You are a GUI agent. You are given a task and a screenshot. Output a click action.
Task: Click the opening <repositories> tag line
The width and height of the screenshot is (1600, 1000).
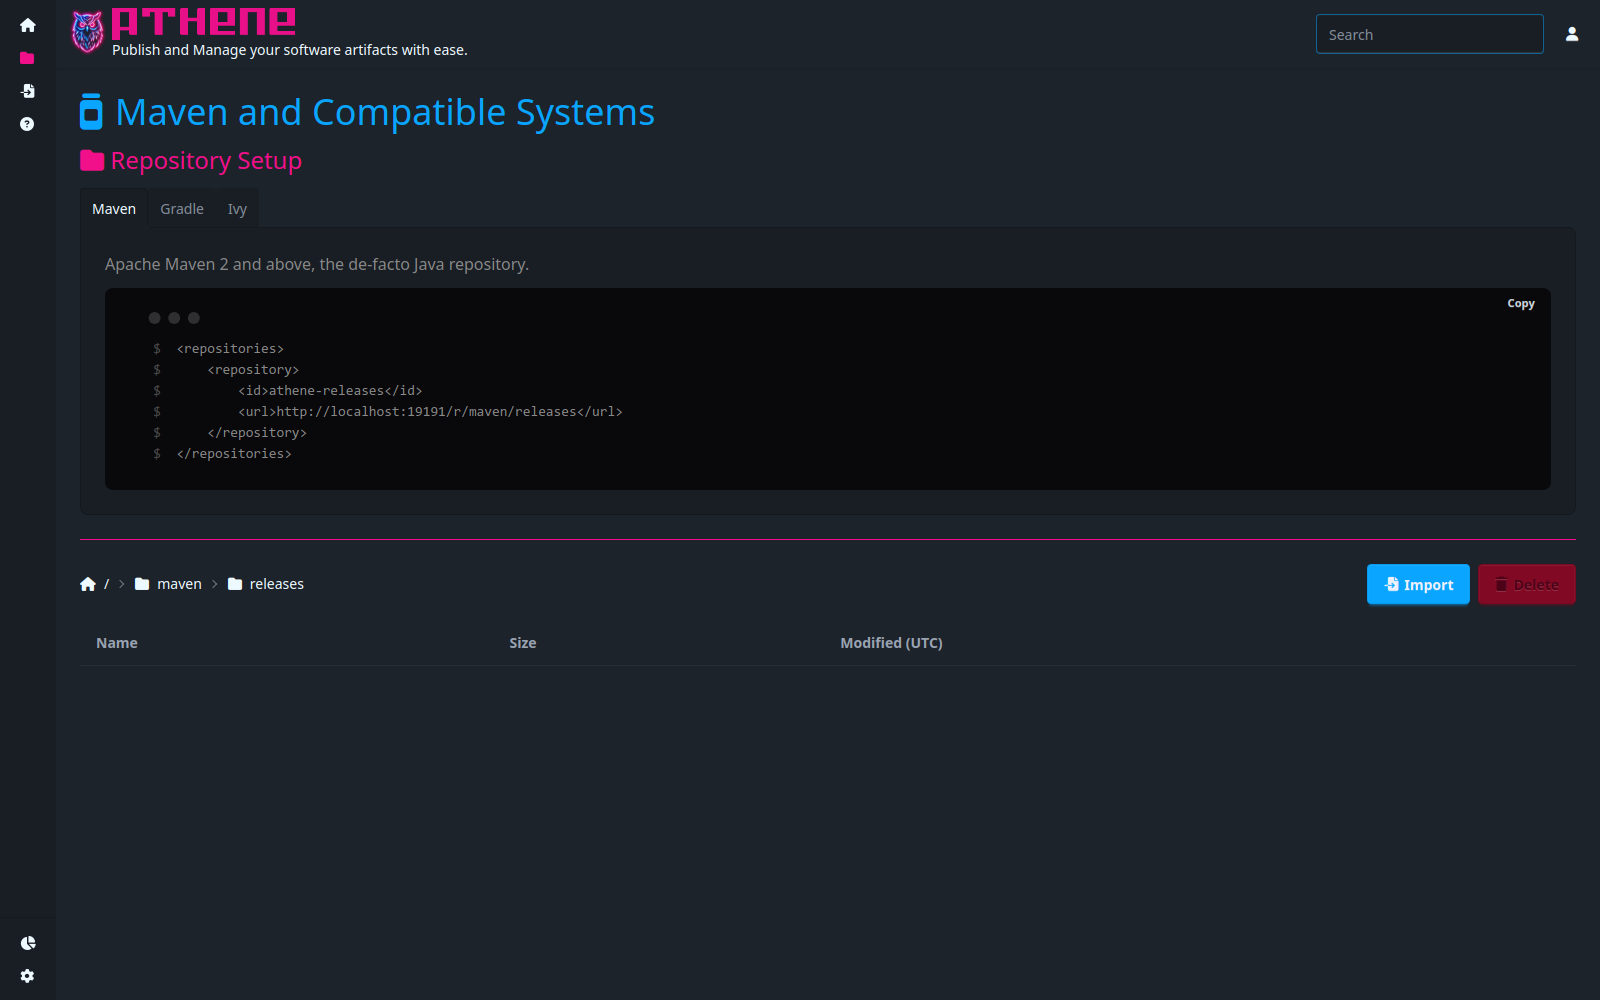coord(230,349)
